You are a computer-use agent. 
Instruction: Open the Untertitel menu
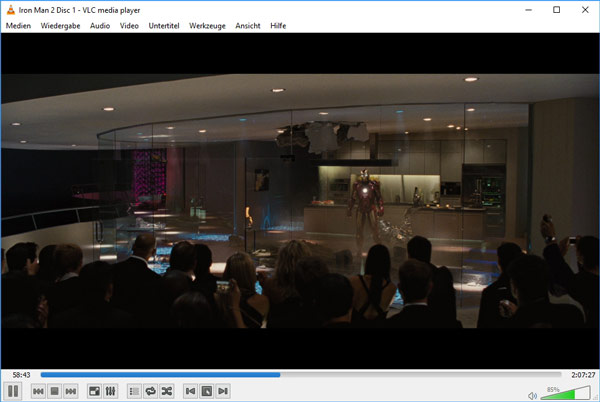[x=164, y=26]
